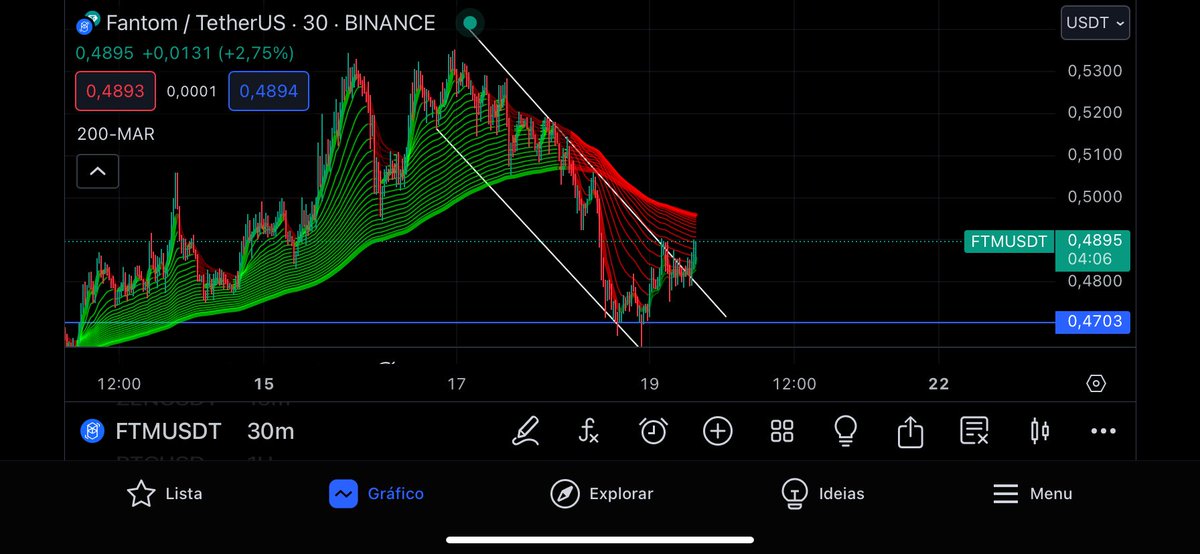Tap the plus circle add icon
1200x554 pixels.
[x=718, y=431]
